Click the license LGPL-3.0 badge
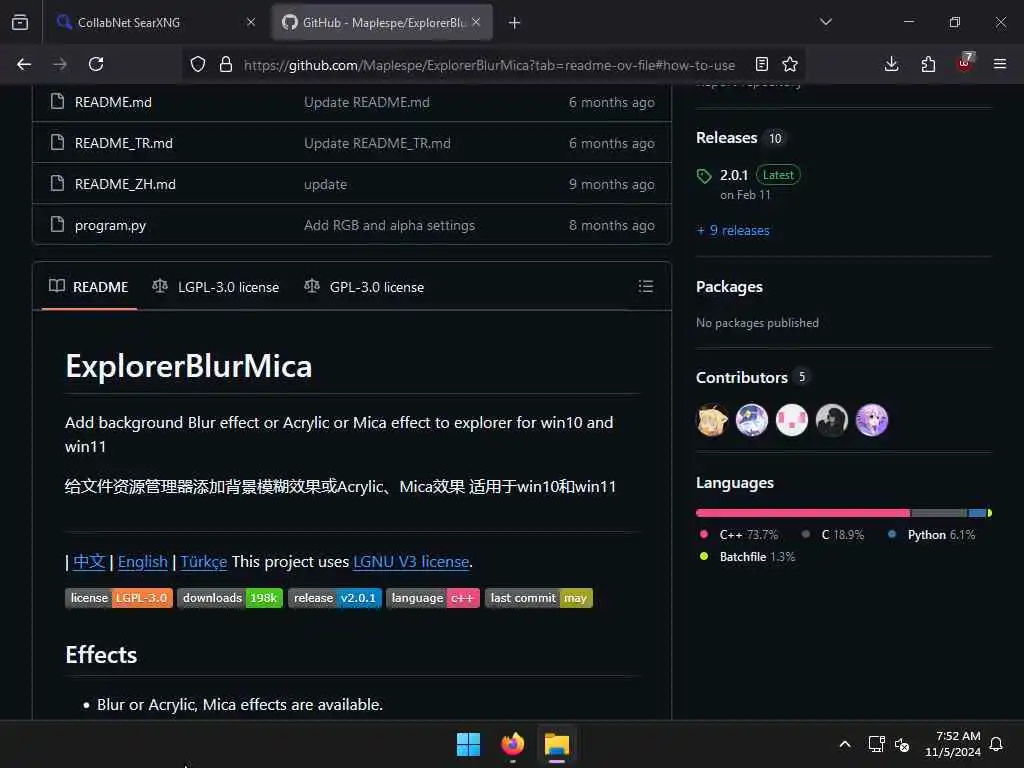Viewport: 1024px width, 768px height. pos(119,598)
